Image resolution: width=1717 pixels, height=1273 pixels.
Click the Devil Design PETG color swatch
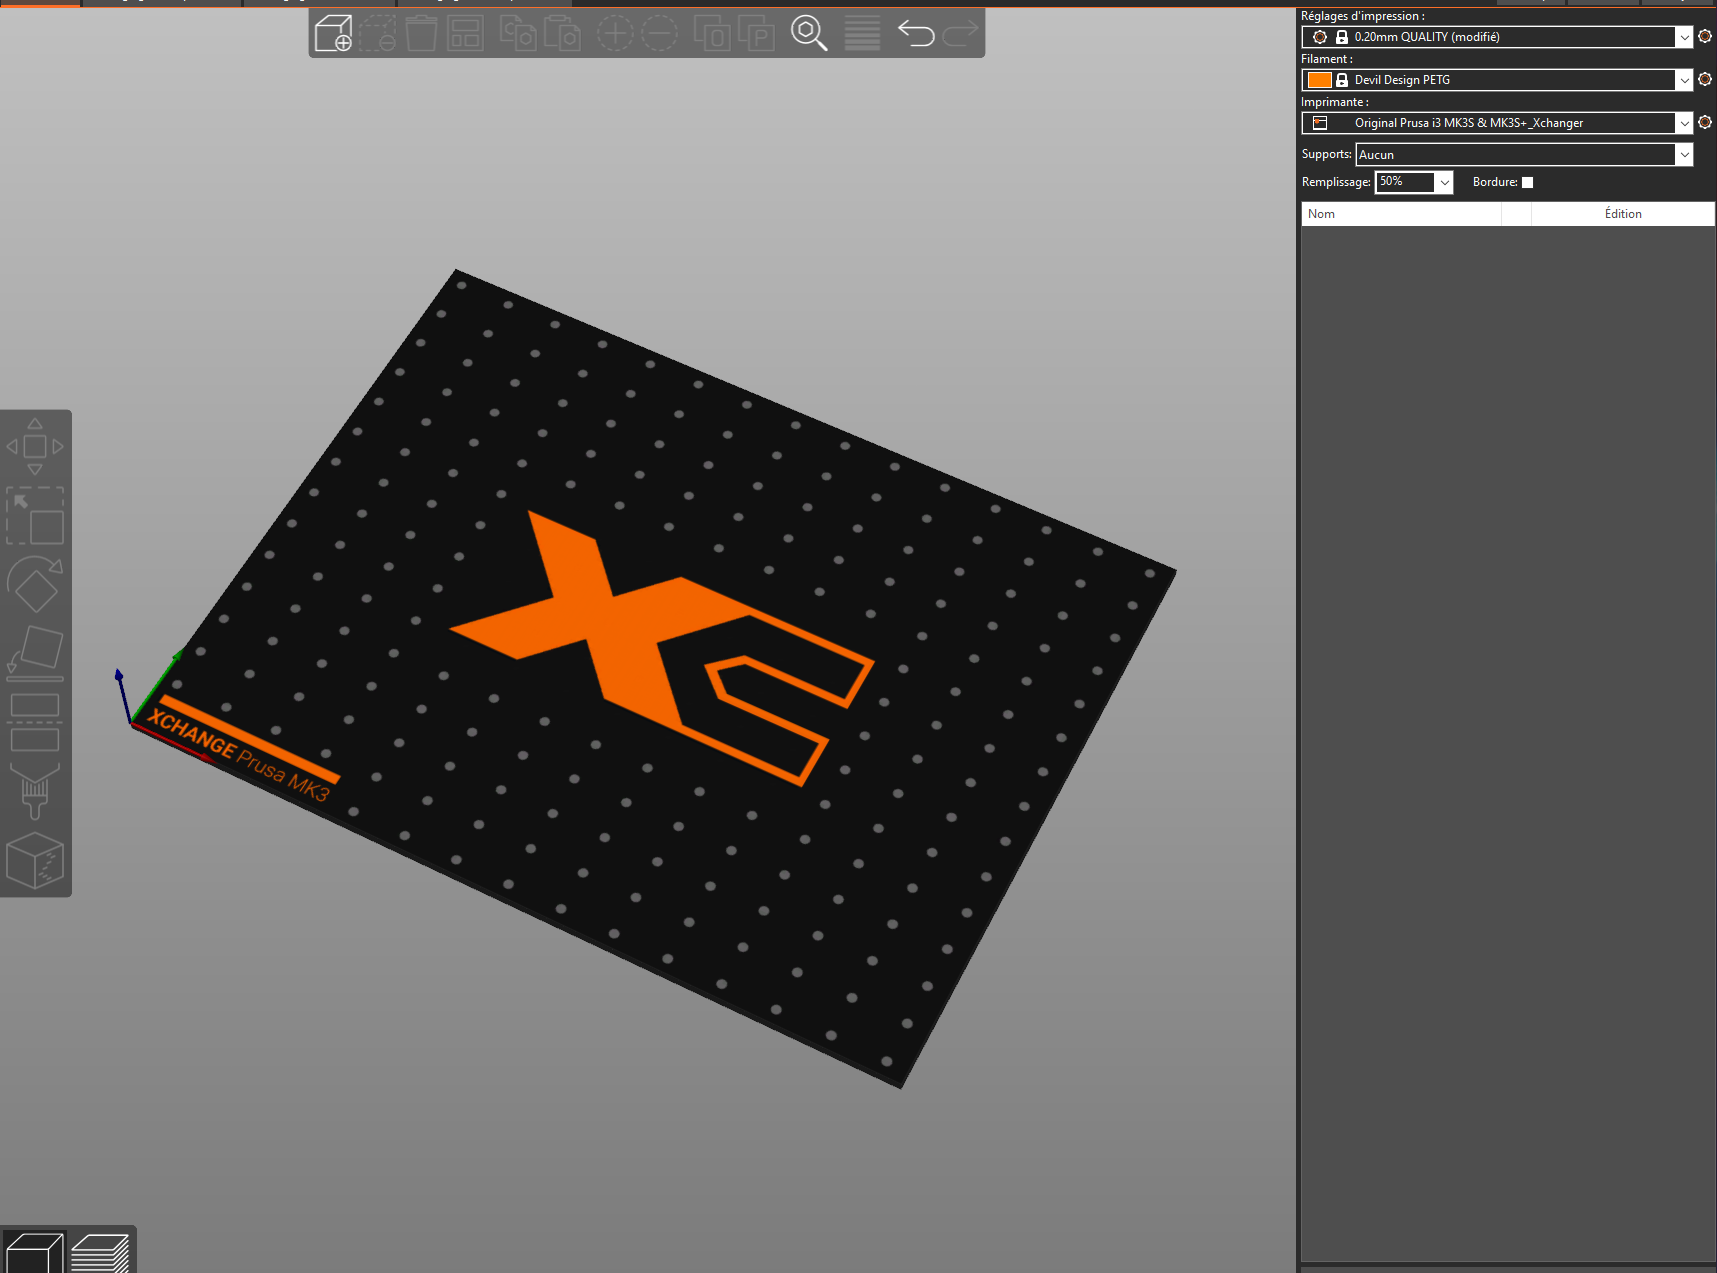1318,79
